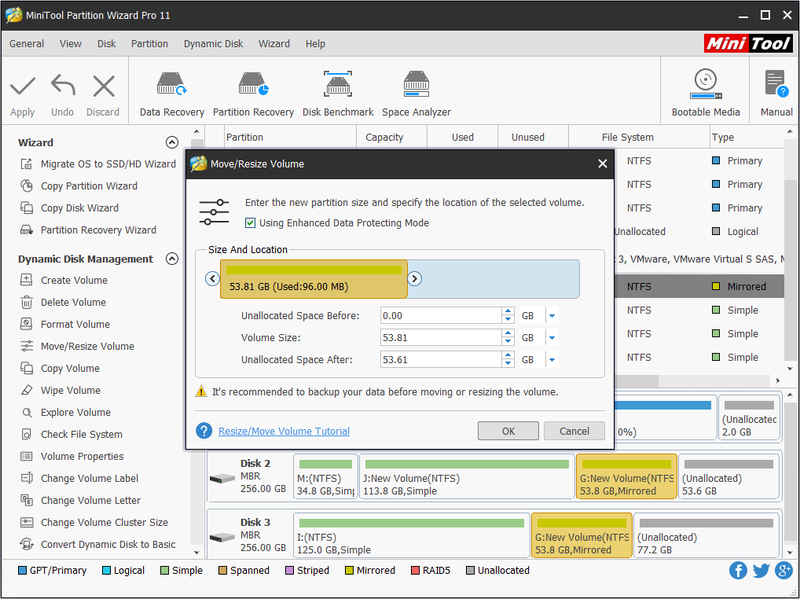Select Wipe Volume in the sidebar
Image resolution: width=800 pixels, height=599 pixels.
[x=70, y=390]
